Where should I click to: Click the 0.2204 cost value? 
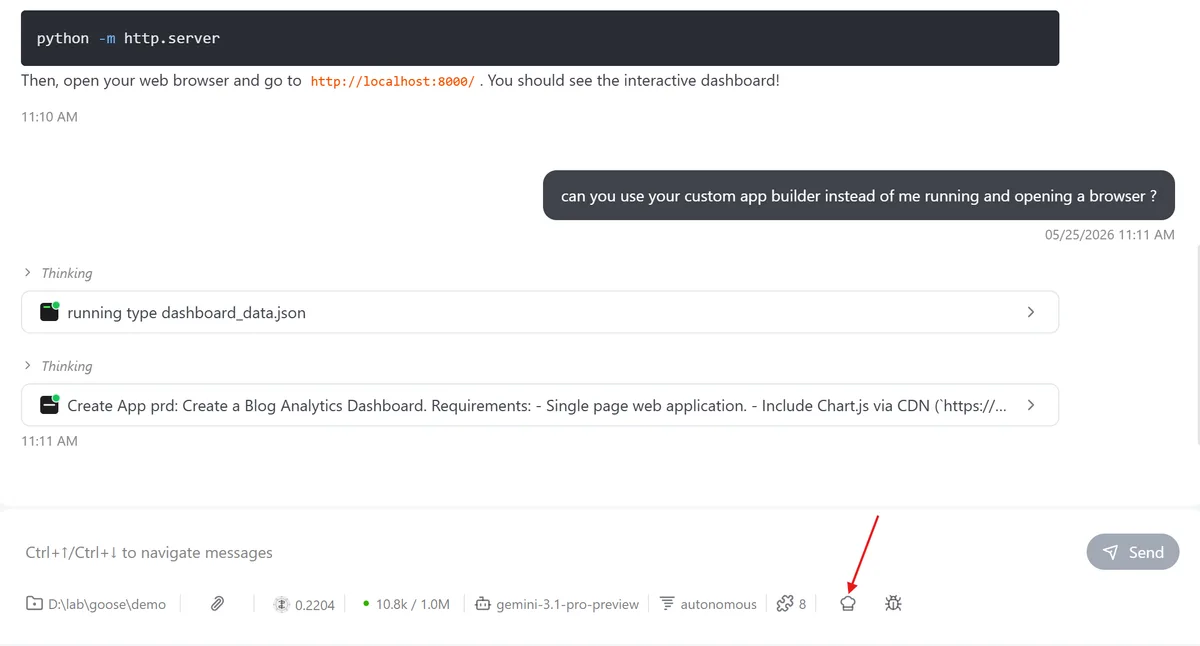point(314,604)
